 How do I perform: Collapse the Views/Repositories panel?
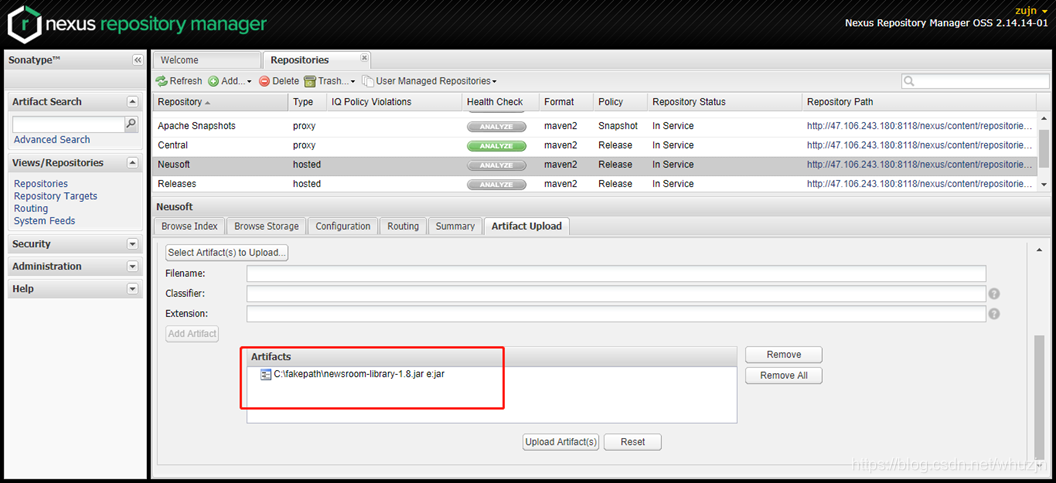133,163
